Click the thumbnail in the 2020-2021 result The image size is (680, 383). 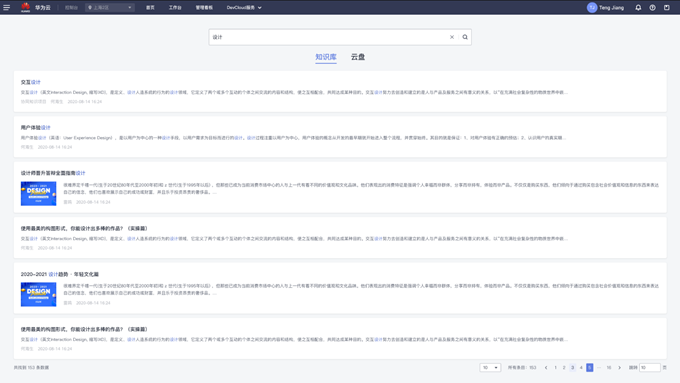click(39, 294)
